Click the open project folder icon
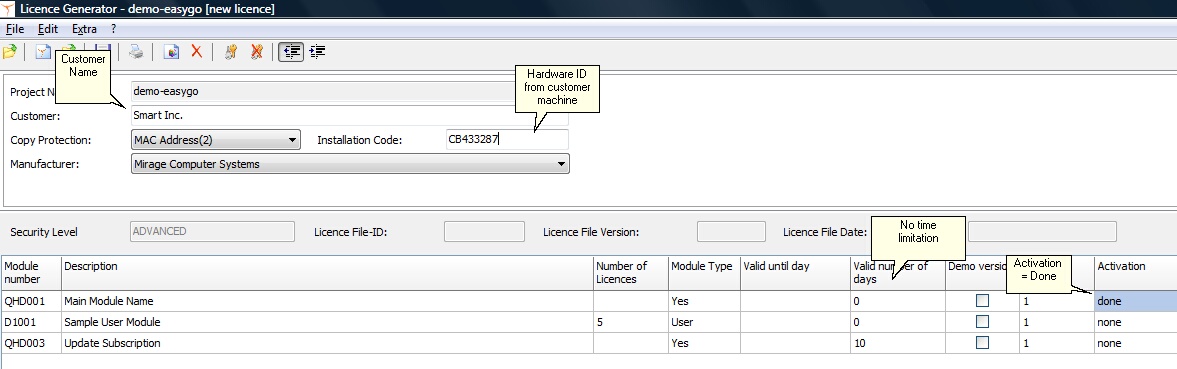The width and height of the screenshot is (1177, 369). (x=10, y=52)
